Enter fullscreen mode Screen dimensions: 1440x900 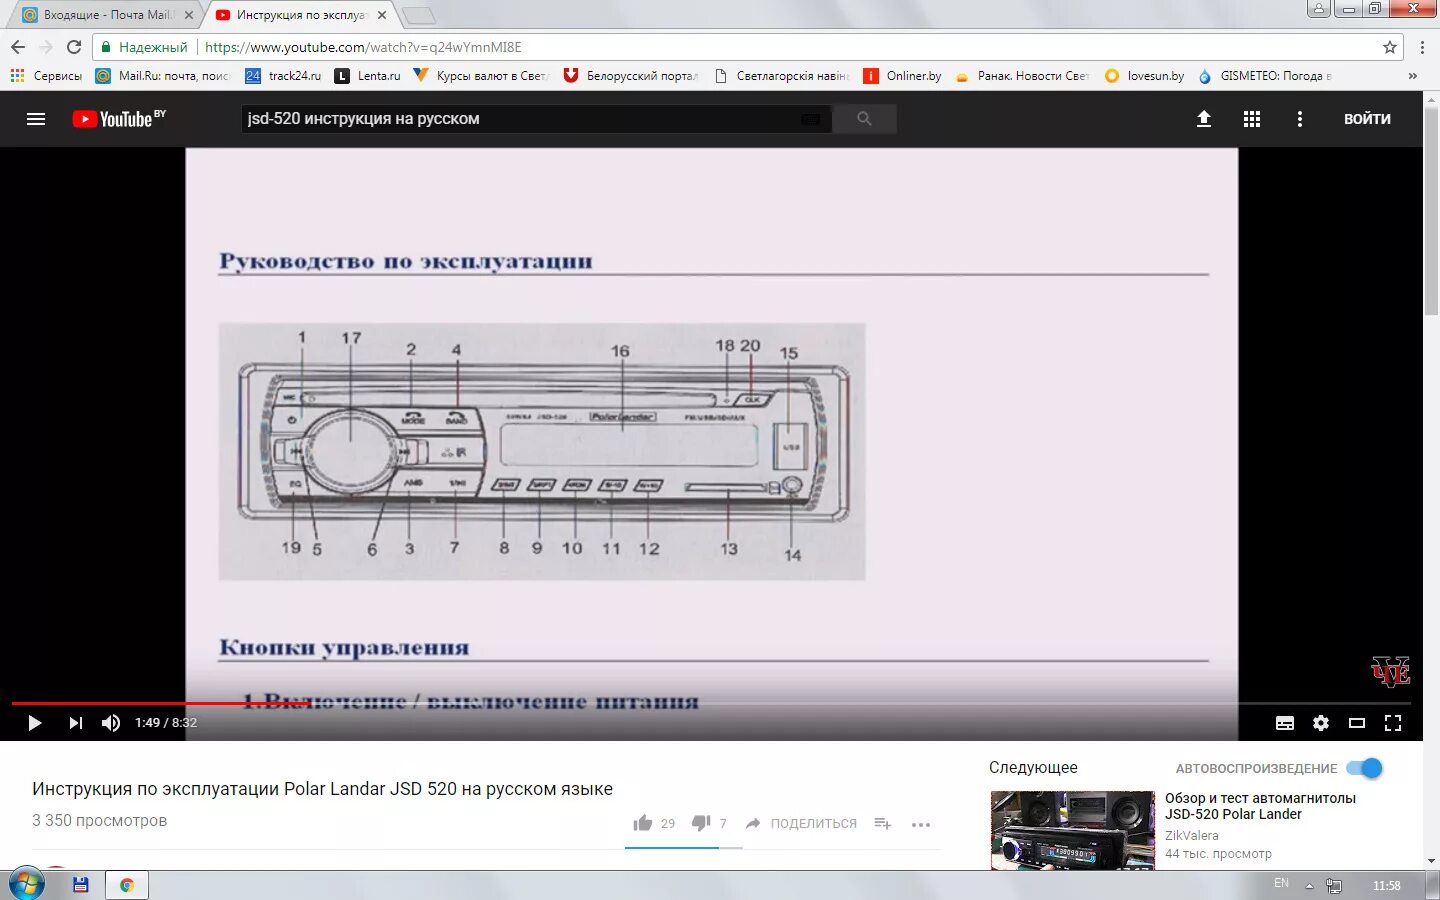tap(1393, 723)
